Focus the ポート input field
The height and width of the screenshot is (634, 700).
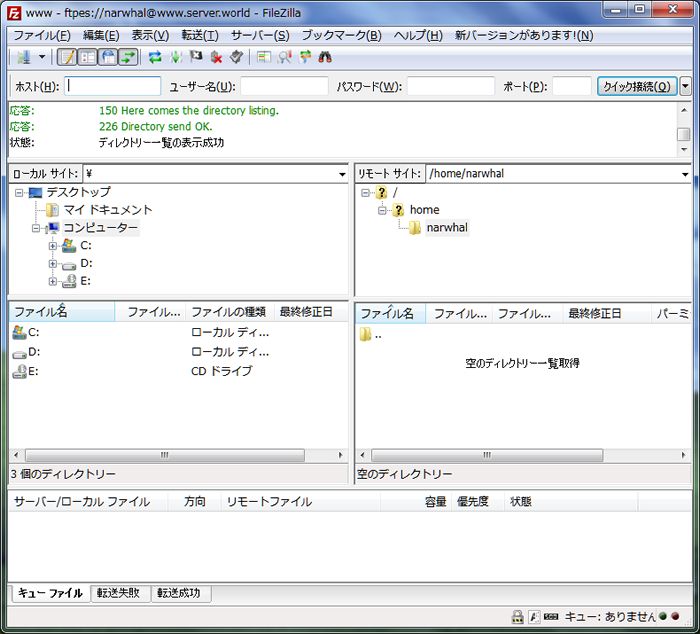(x=572, y=86)
